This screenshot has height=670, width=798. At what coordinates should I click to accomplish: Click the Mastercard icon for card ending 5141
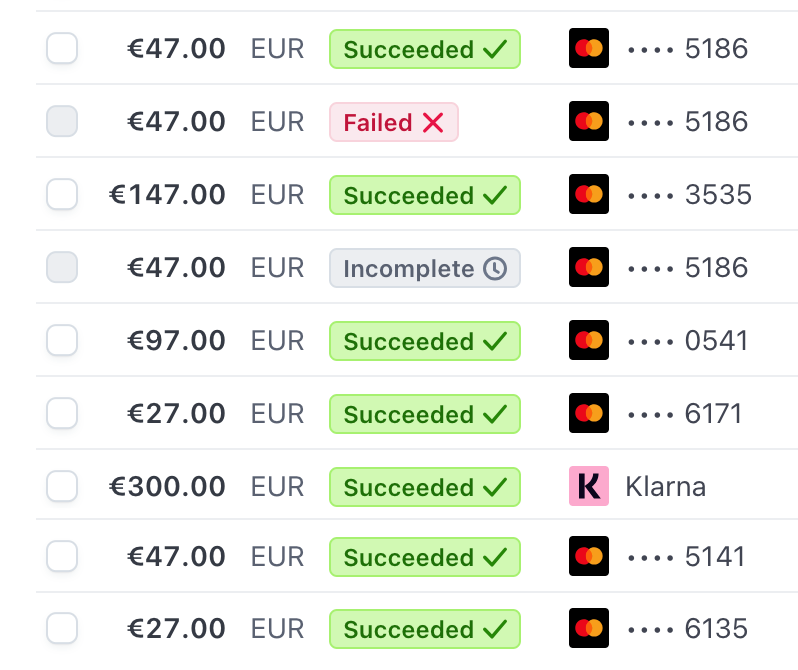(x=588, y=556)
